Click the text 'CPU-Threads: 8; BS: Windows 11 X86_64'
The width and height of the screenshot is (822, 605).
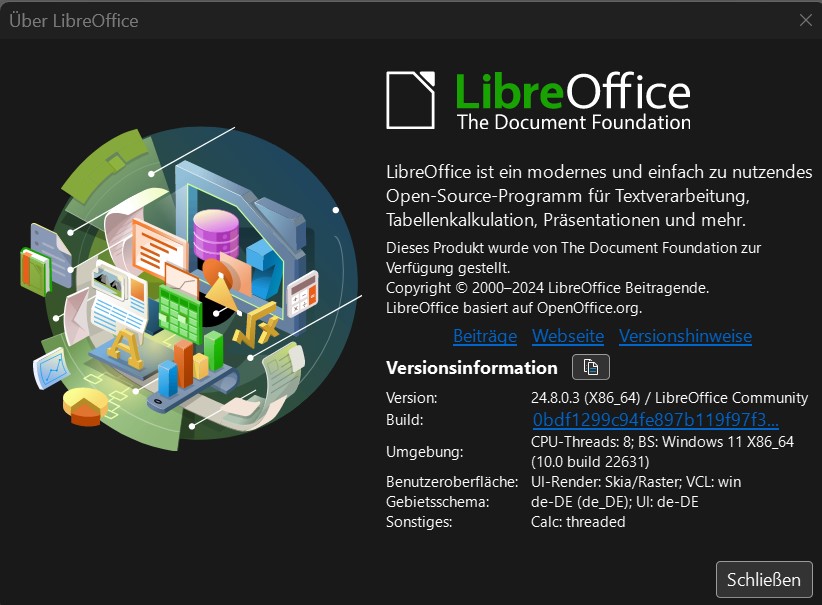click(662, 441)
